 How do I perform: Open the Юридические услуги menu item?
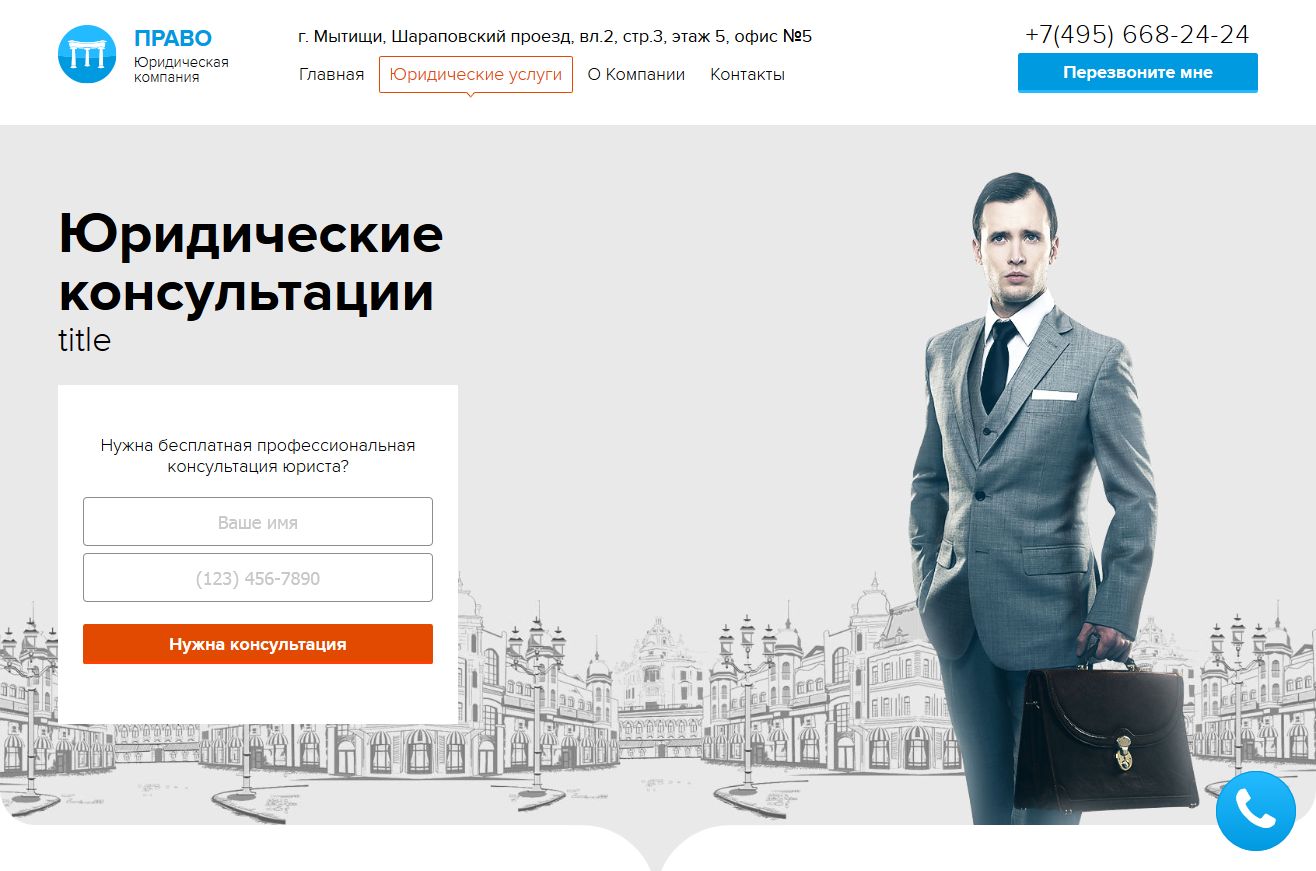[476, 74]
